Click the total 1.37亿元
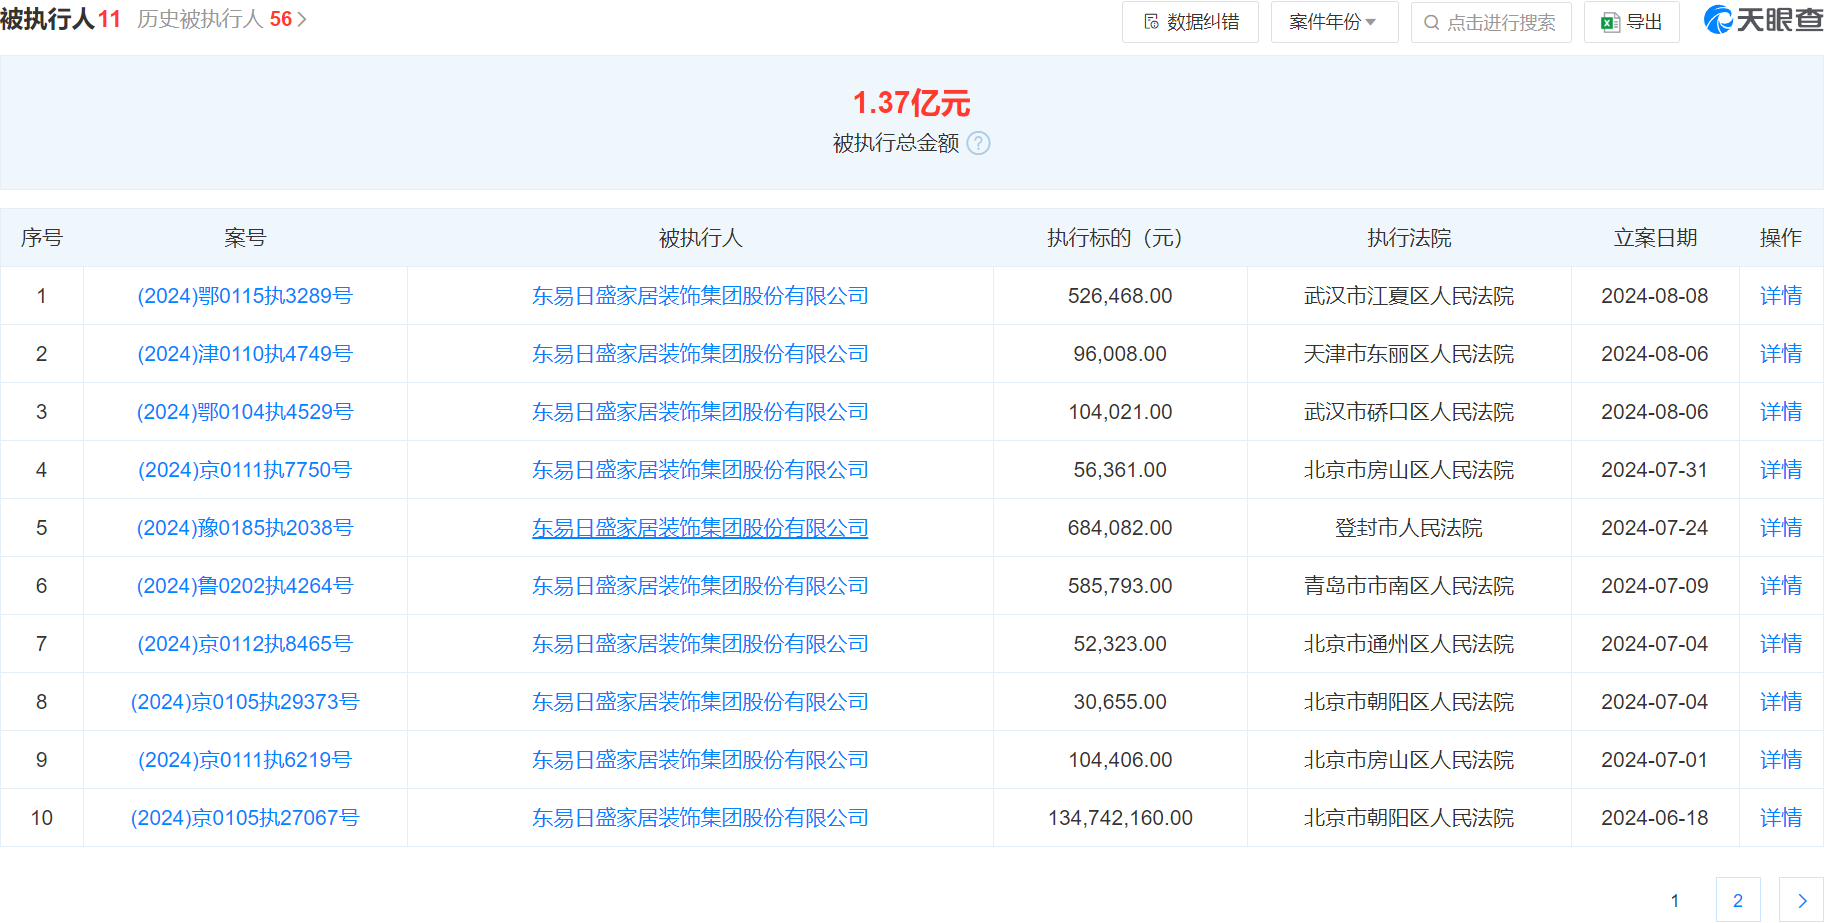Viewport: 1824px width, 923px height. click(911, 103)
